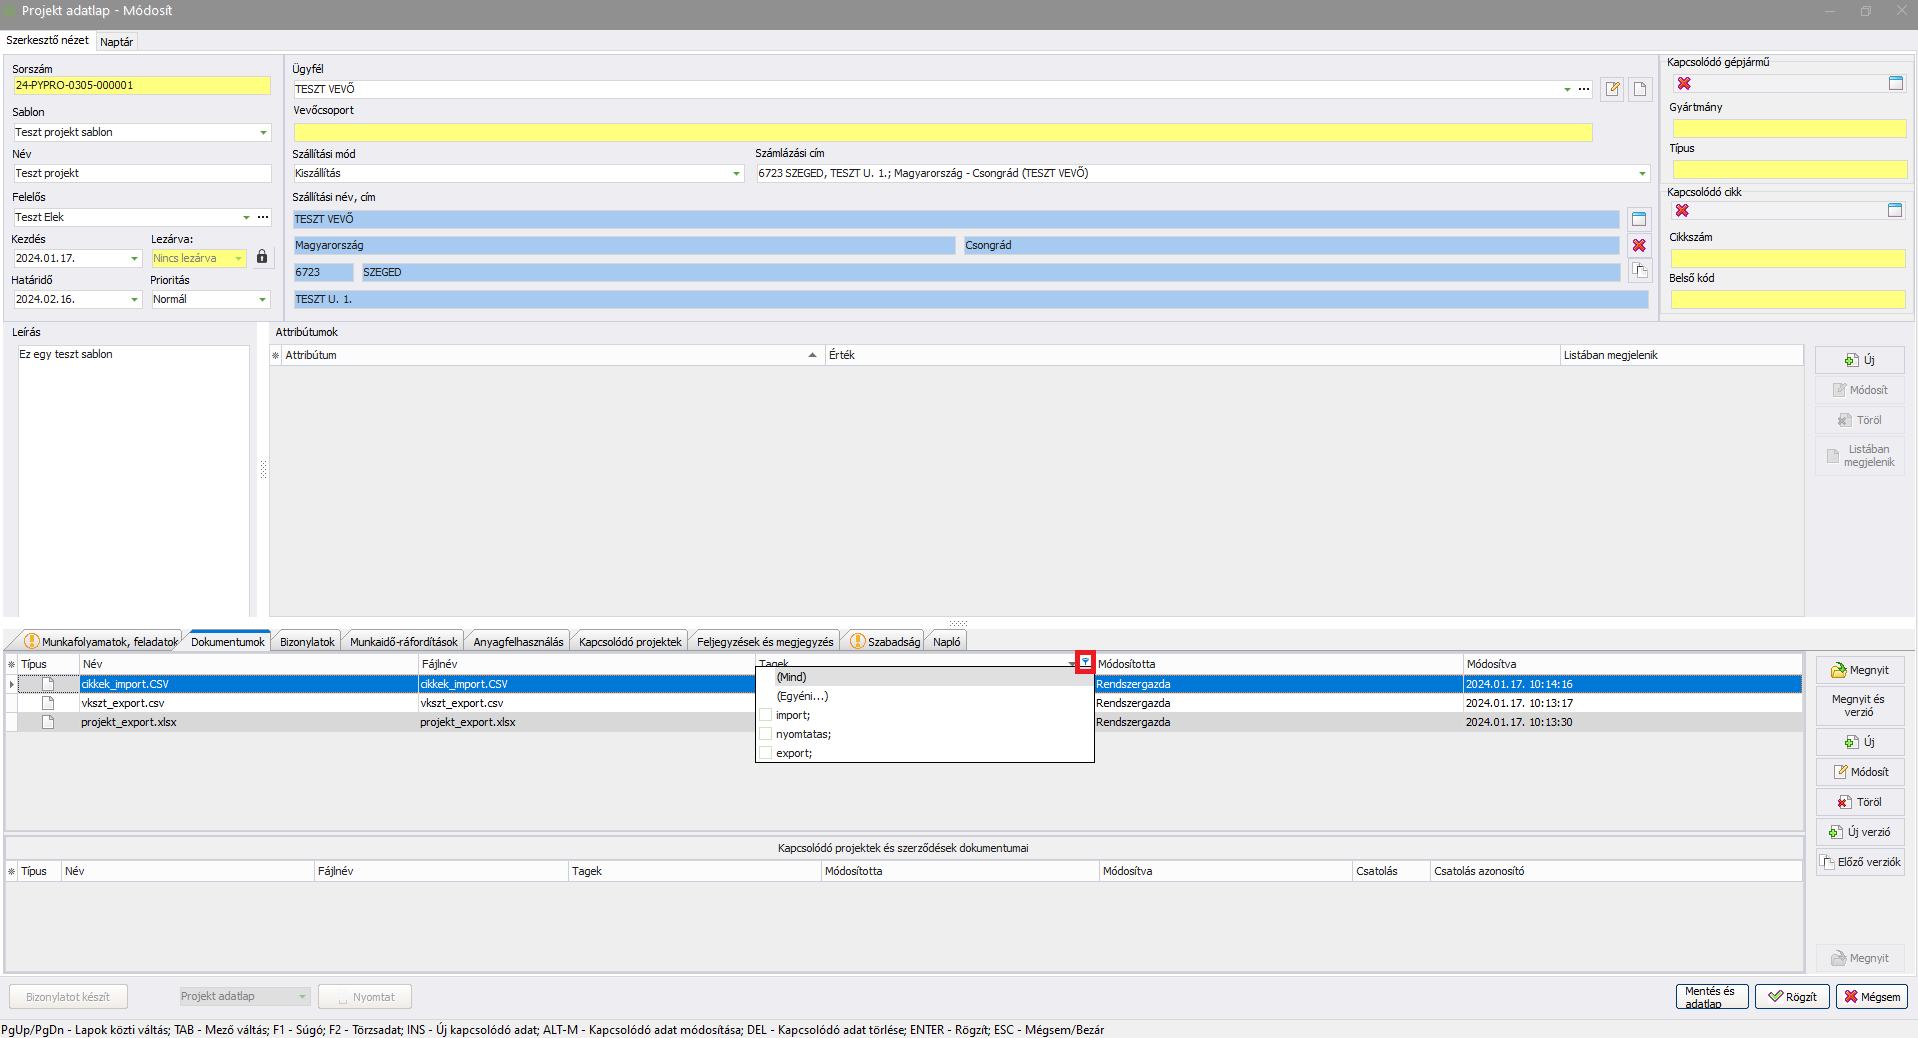Check the export; filter option
1918x1038 pixels.
coord(766,753)
